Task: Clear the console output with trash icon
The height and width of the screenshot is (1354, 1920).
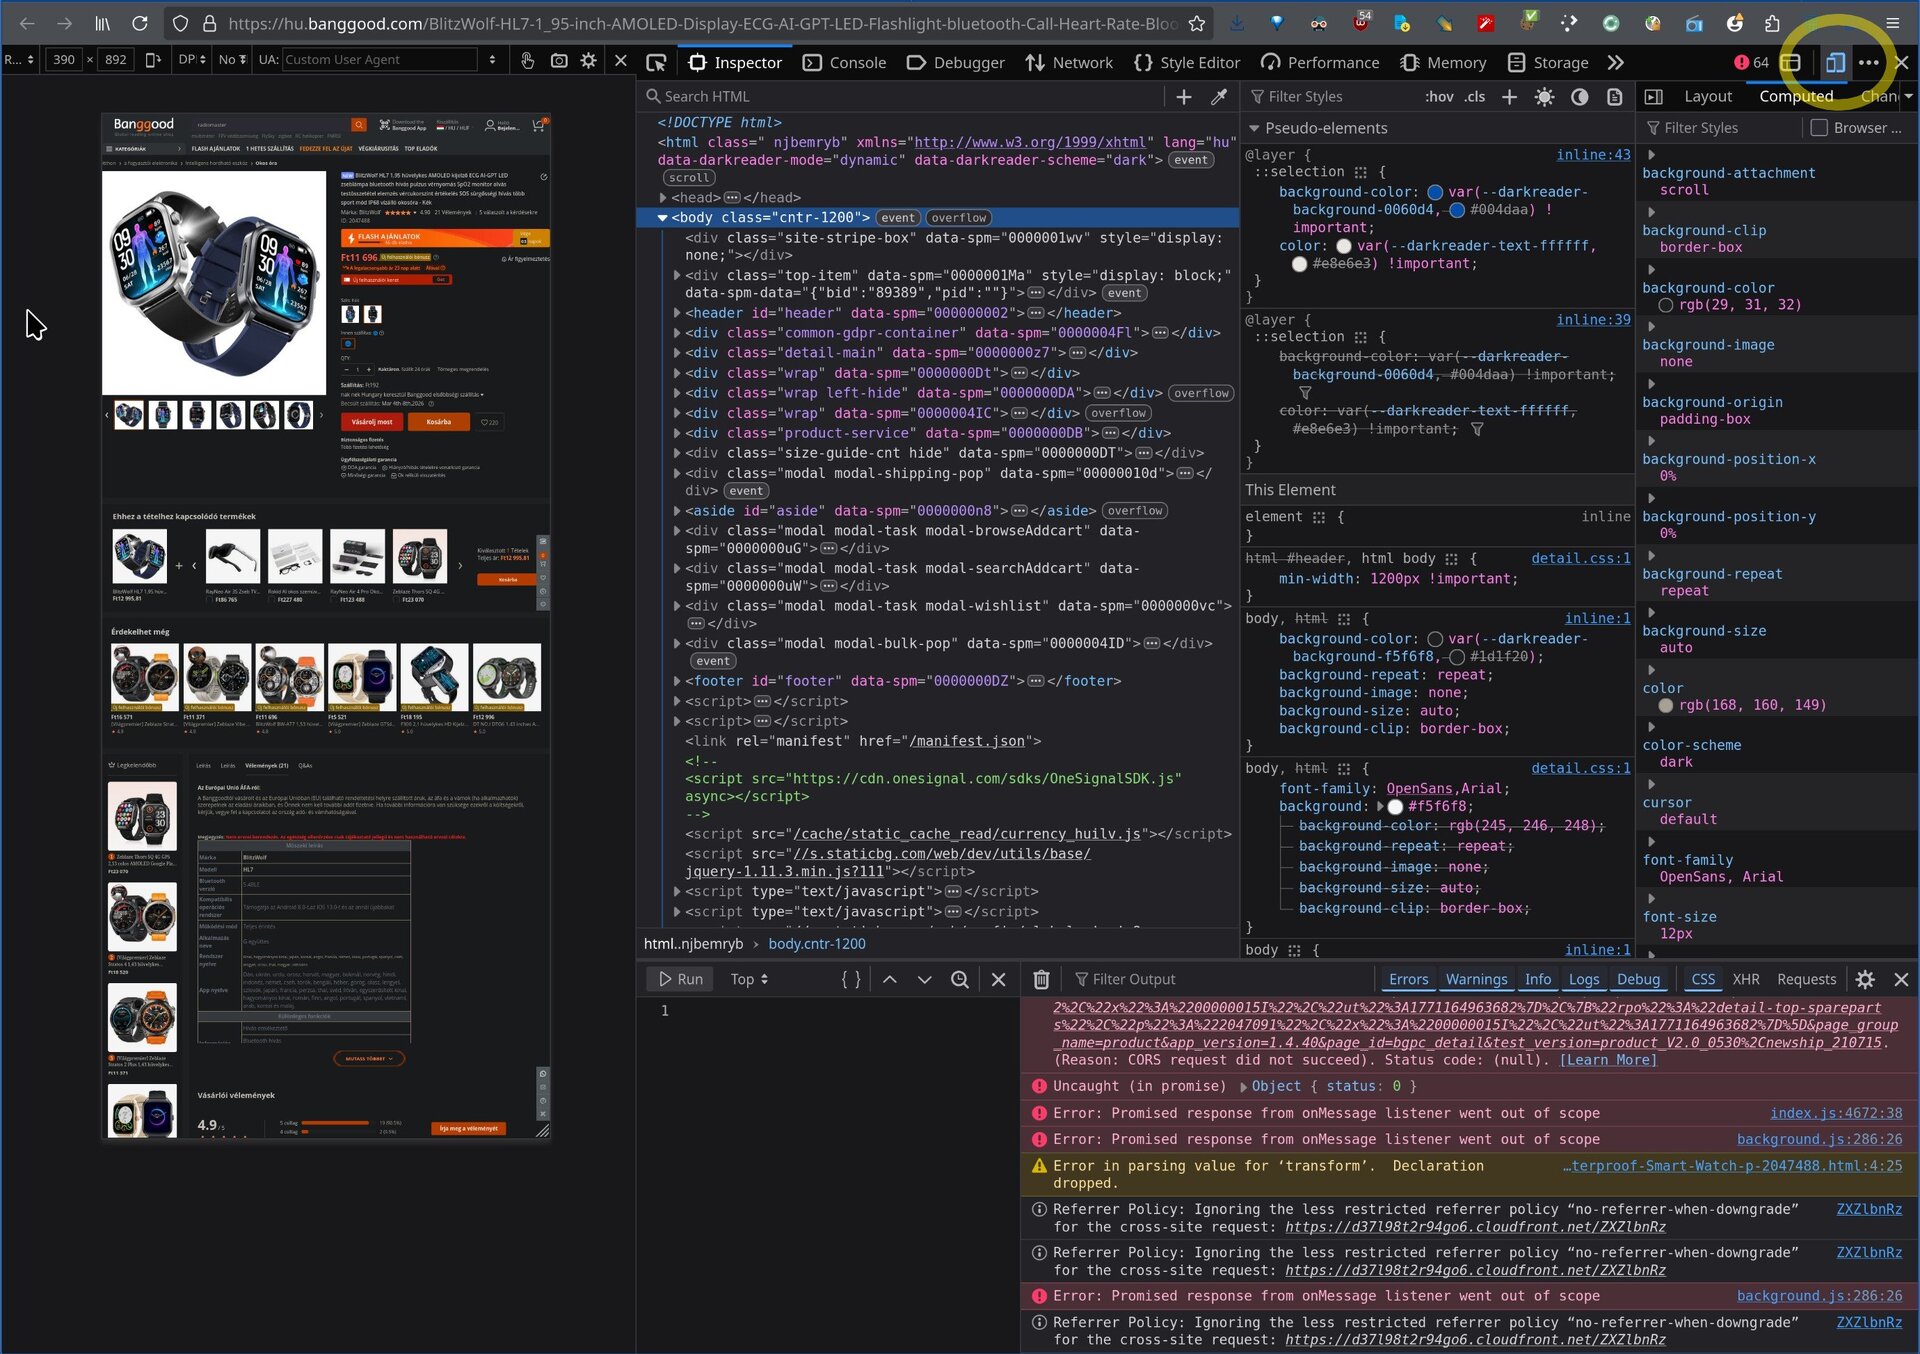Action: click(1040, 979)
